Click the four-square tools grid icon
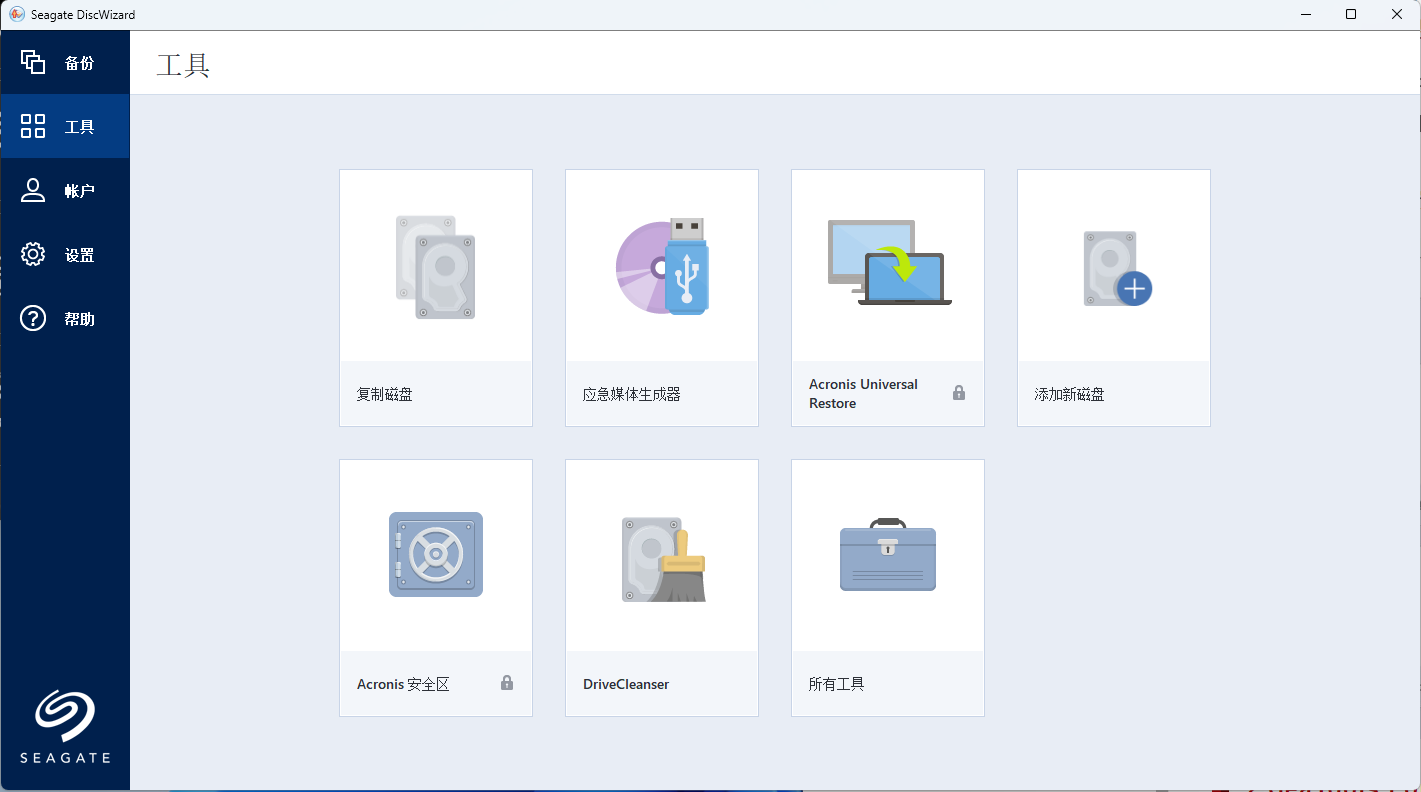This screenshot has width=1421, height=792. [33, 126]
